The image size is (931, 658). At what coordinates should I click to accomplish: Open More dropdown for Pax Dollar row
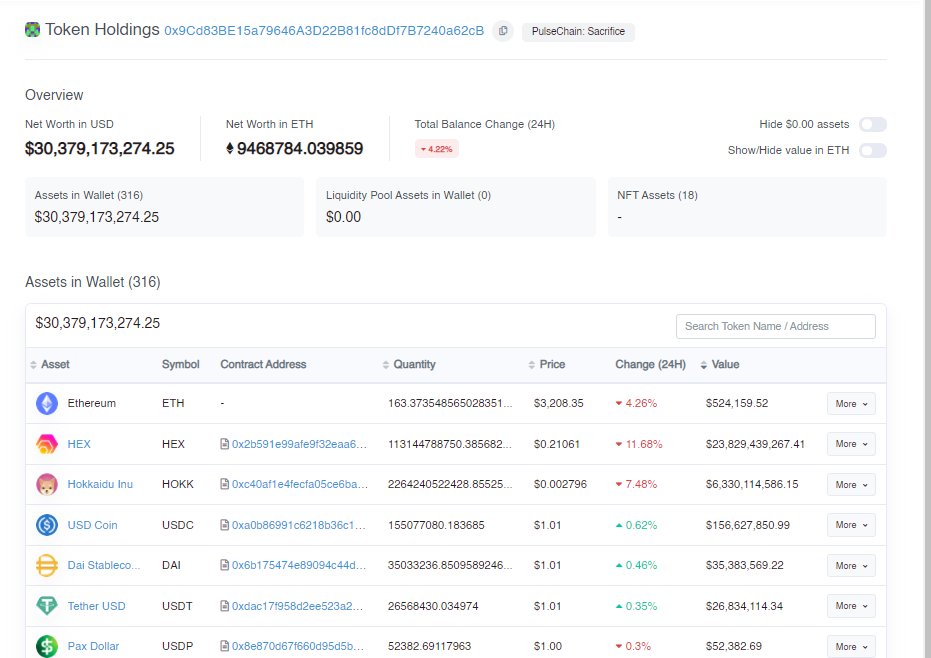click(851, 646)
